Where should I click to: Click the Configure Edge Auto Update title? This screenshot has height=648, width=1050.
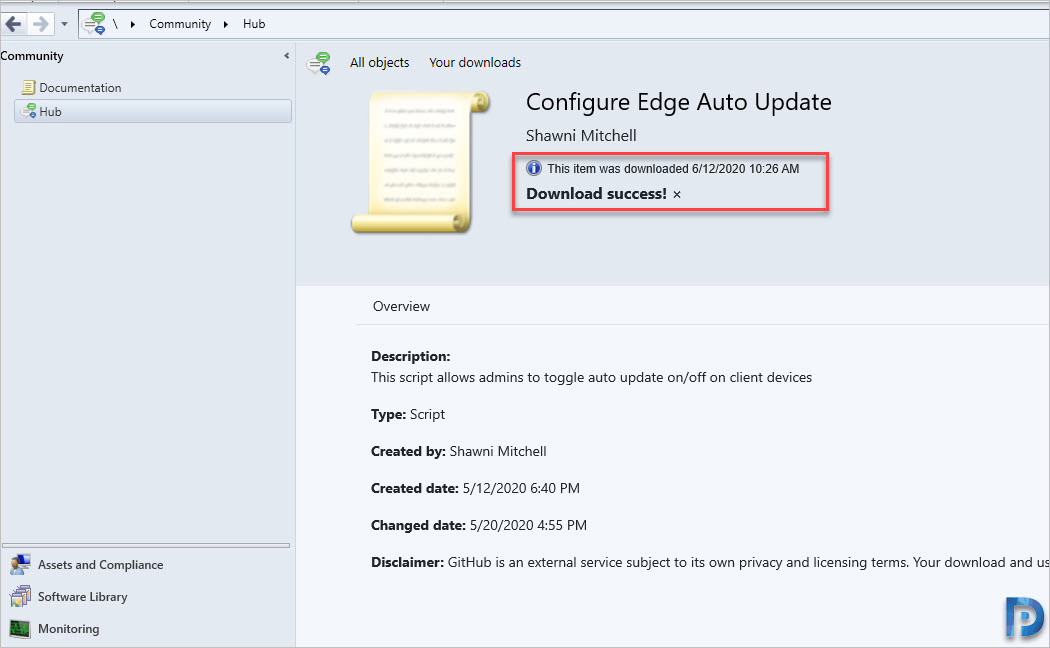coord(678,102)
